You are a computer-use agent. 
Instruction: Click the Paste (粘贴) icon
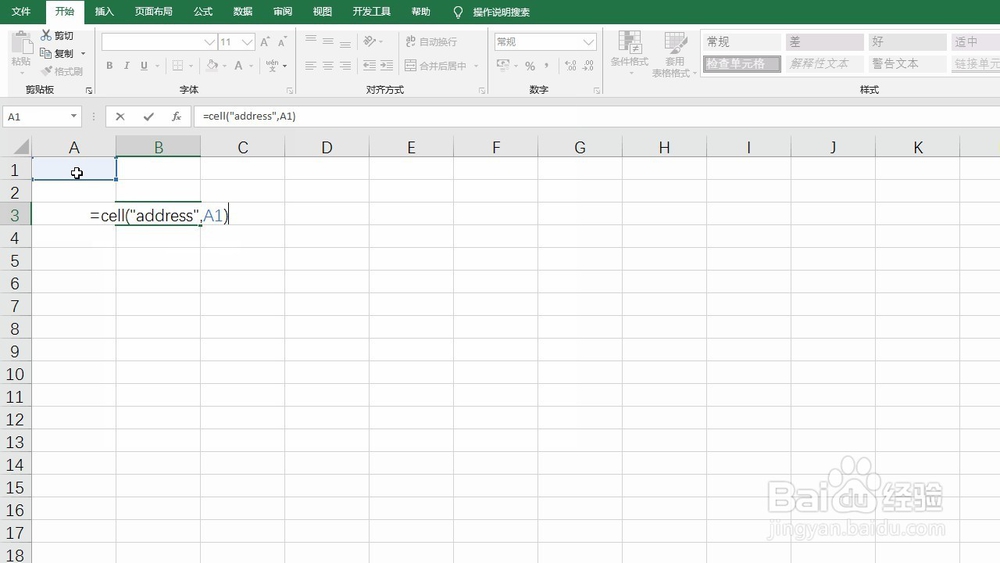[x=22, y=45]
